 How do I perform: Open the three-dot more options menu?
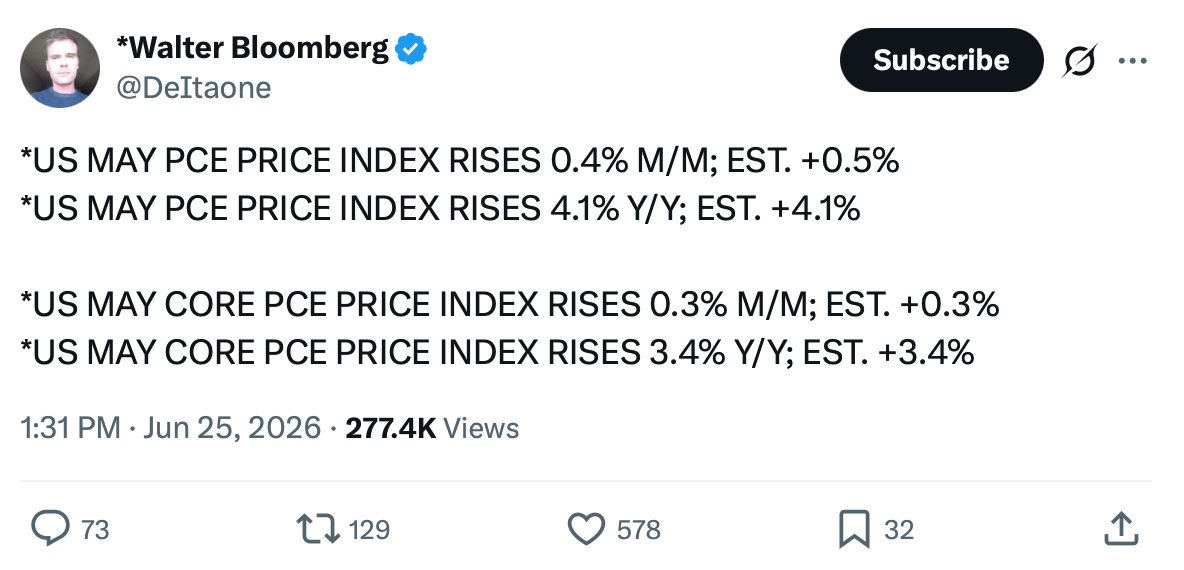pos(1133,60)
